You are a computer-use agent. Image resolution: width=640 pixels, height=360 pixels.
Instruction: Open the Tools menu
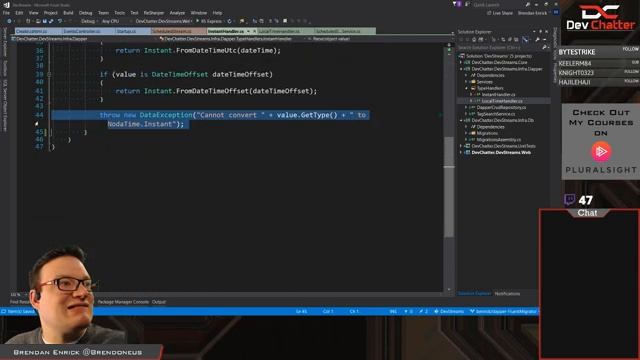click(120, 13)
